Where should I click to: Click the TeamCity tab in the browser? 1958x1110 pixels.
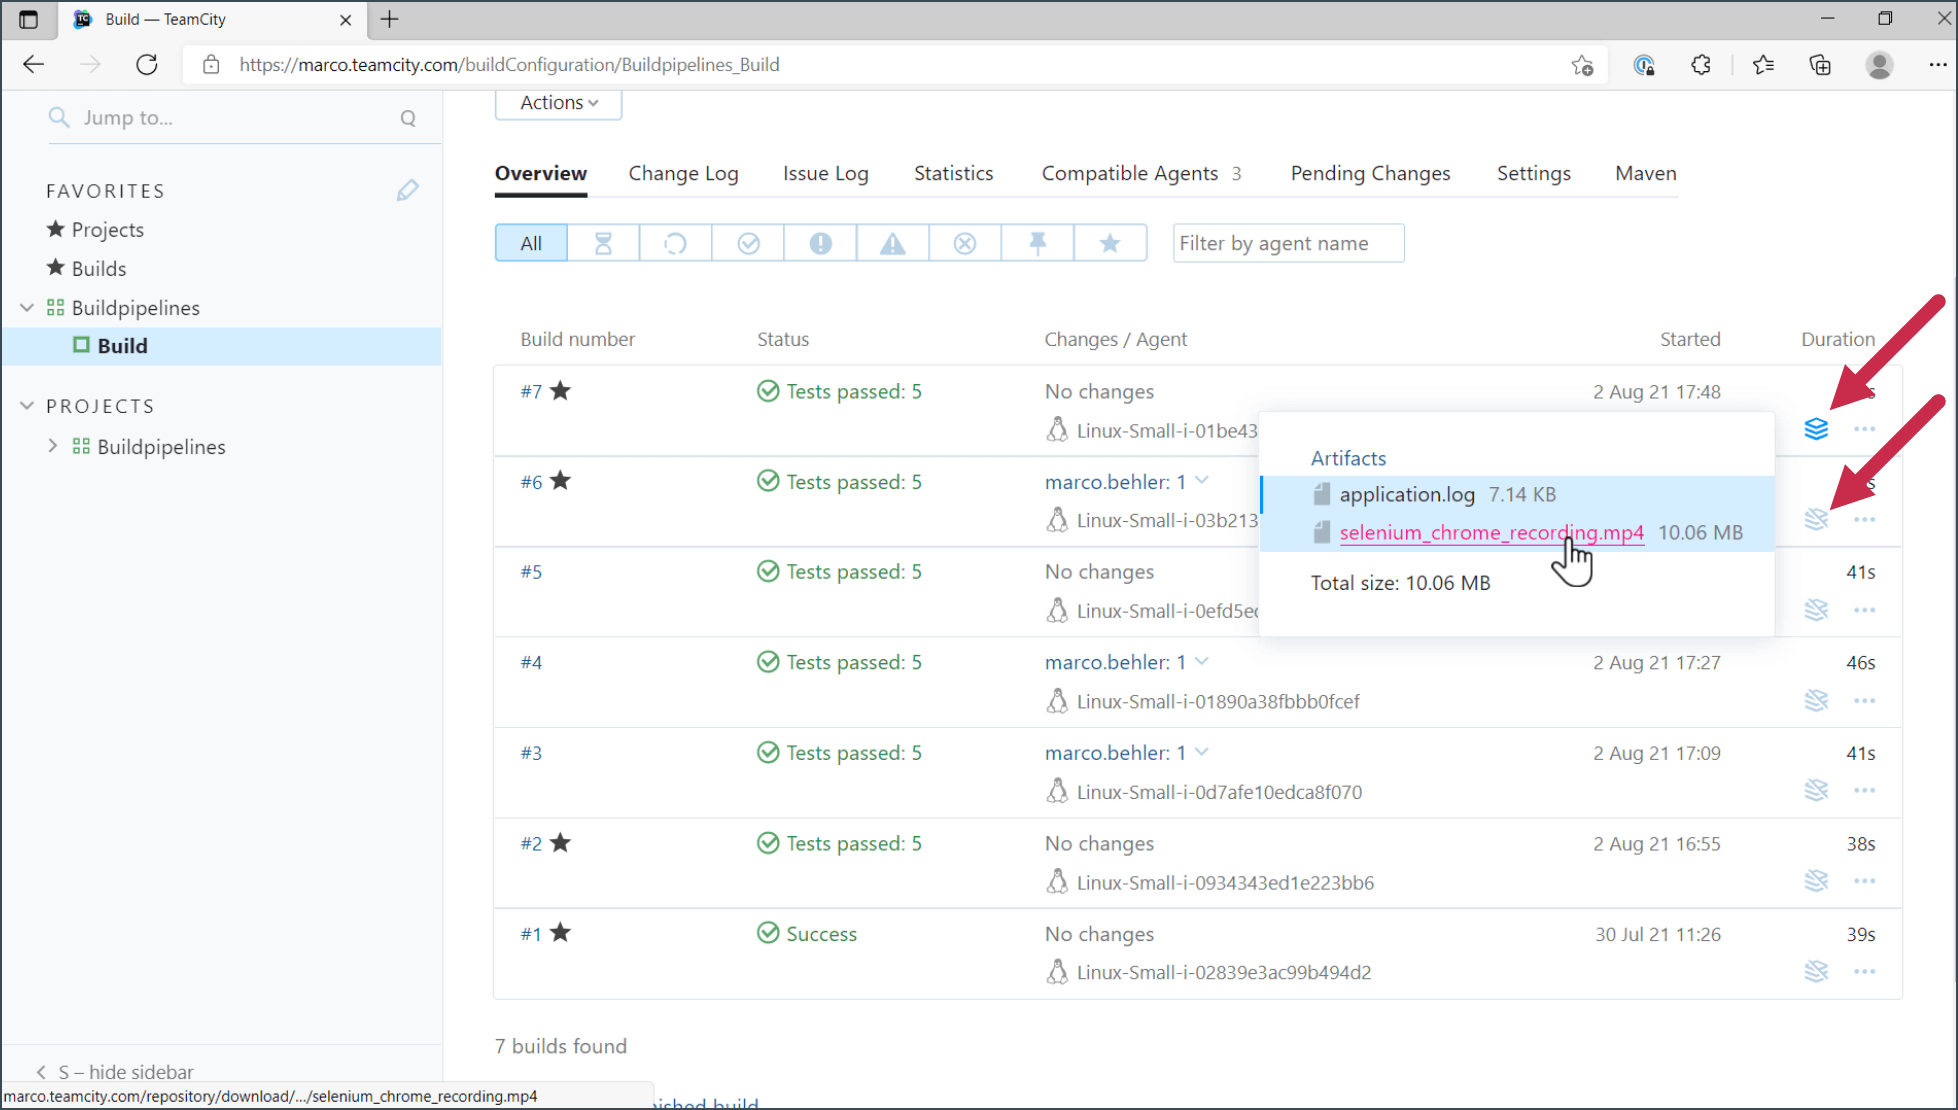pos(208,19)
